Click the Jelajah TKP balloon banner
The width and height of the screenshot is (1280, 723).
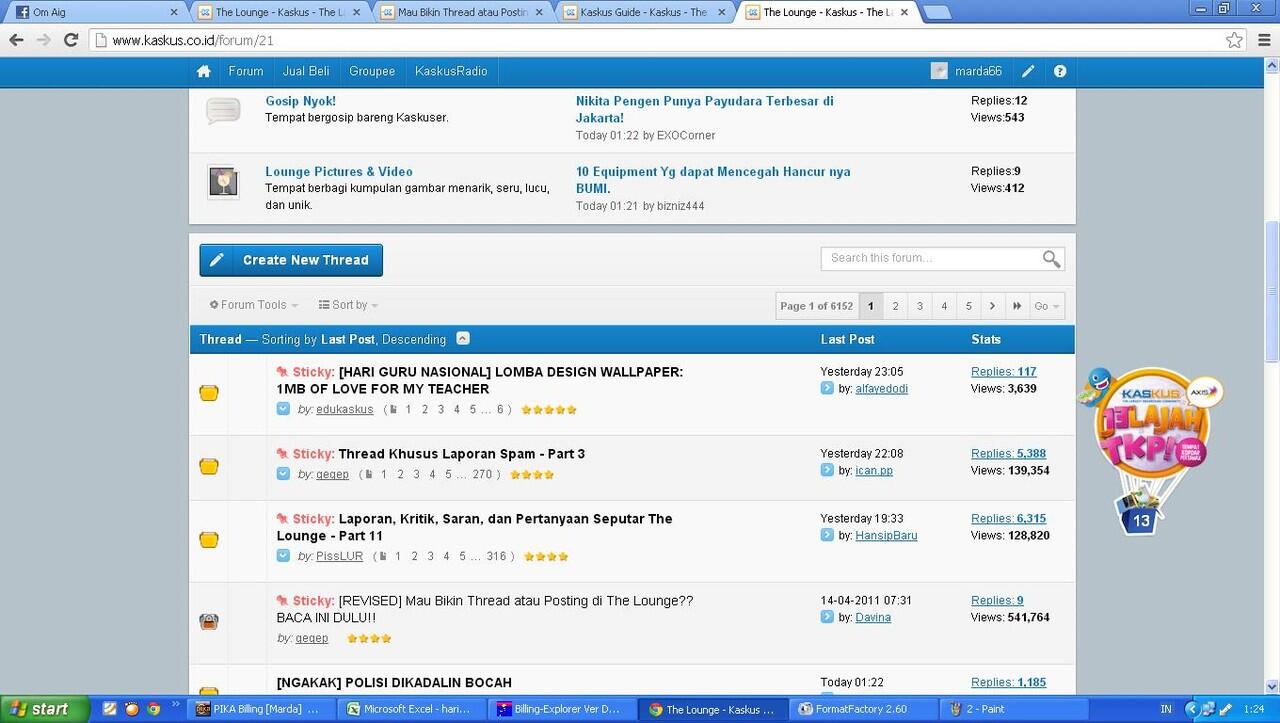tap(1149, 452)
